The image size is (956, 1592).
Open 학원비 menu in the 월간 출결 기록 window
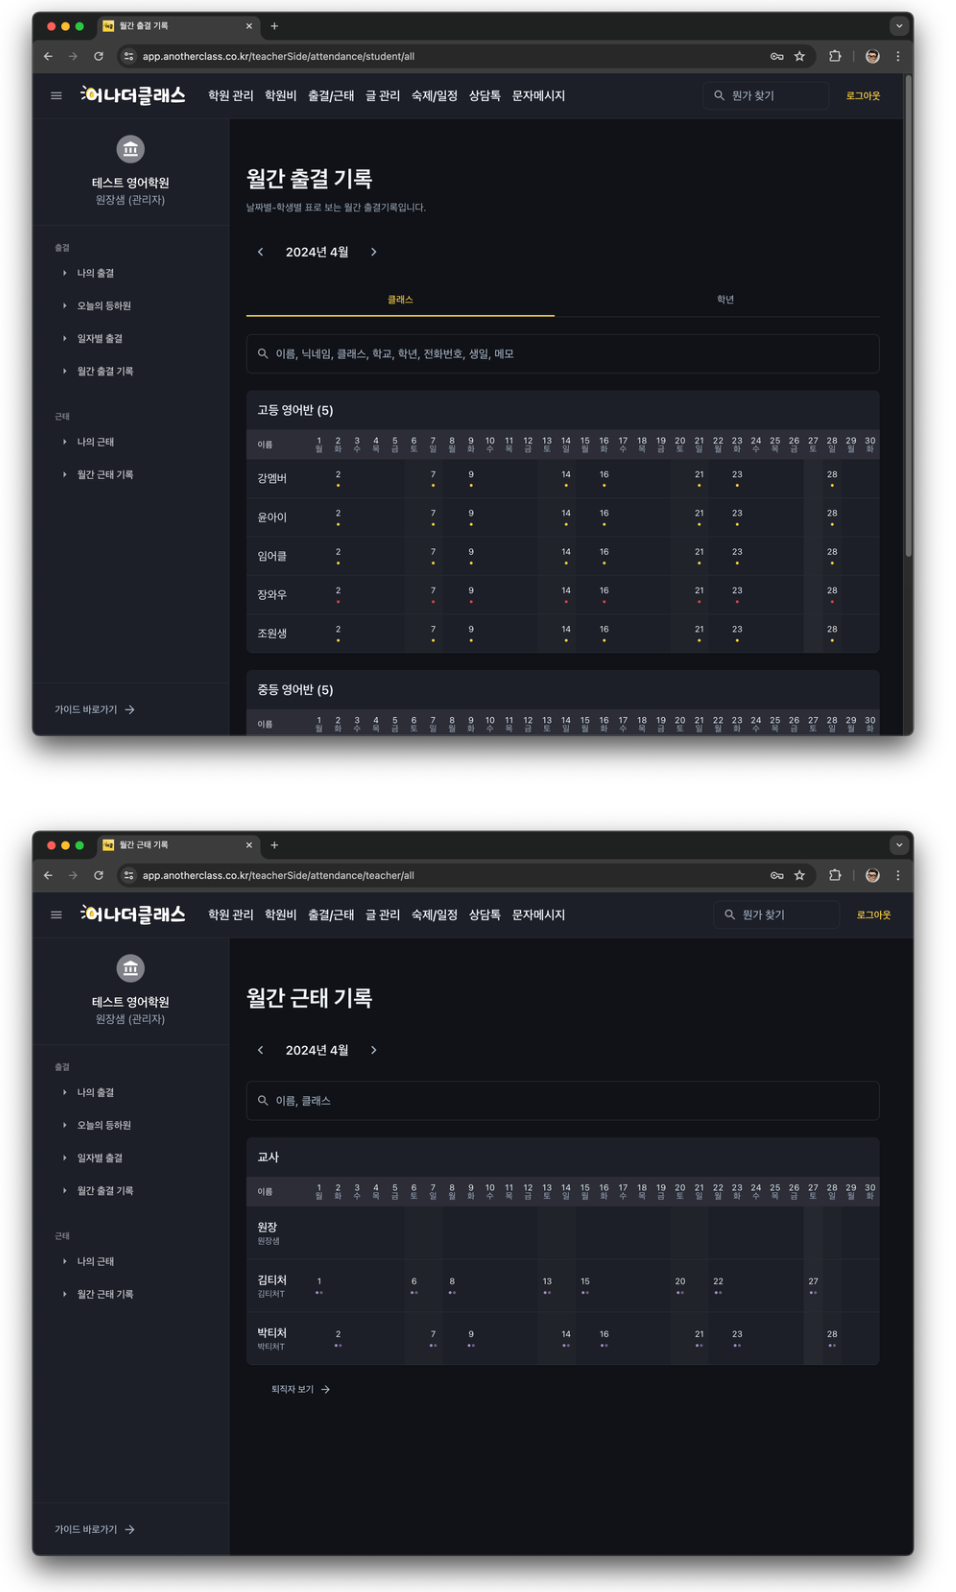[x=280, y=96]
